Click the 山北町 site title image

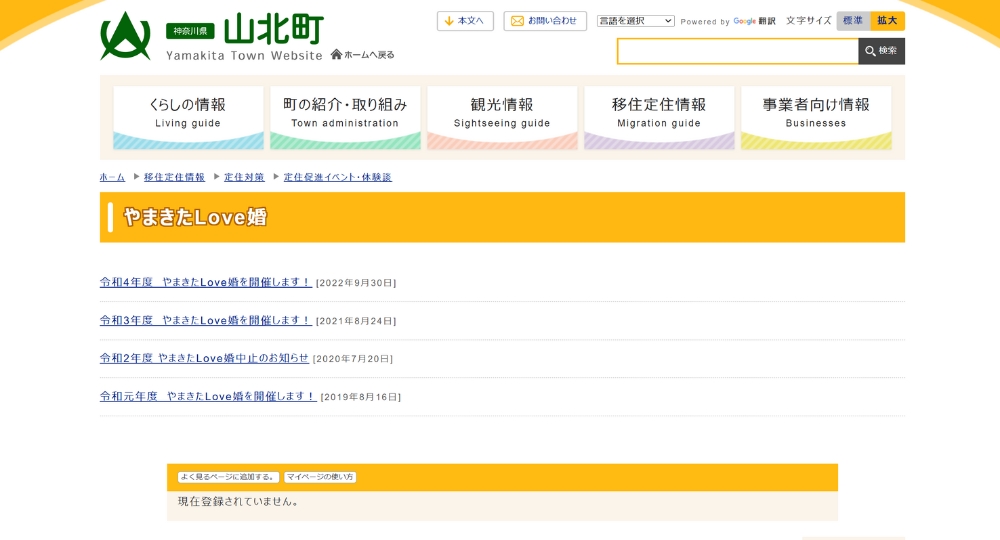[x=273, y=30]
